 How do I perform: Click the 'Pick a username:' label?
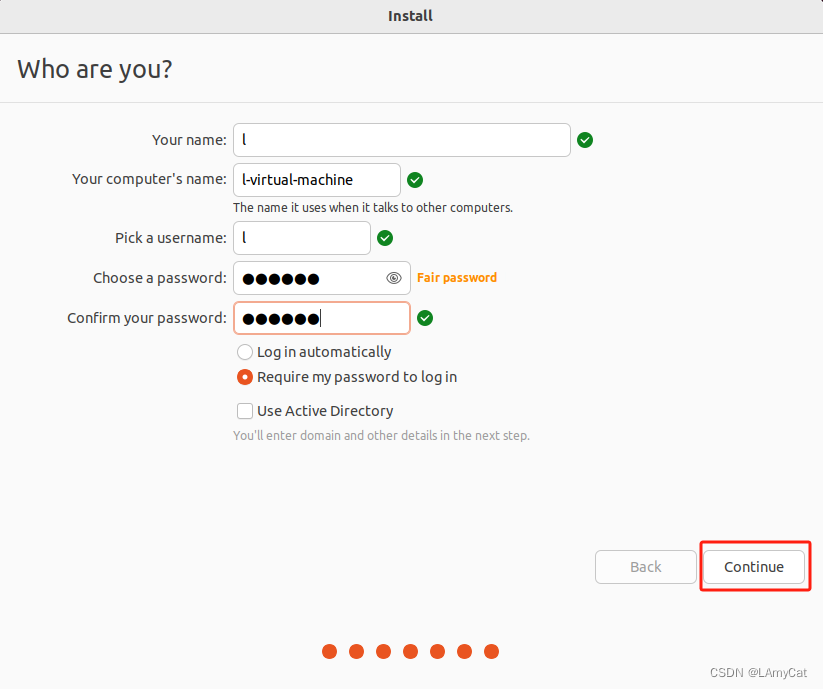[171, 238]
